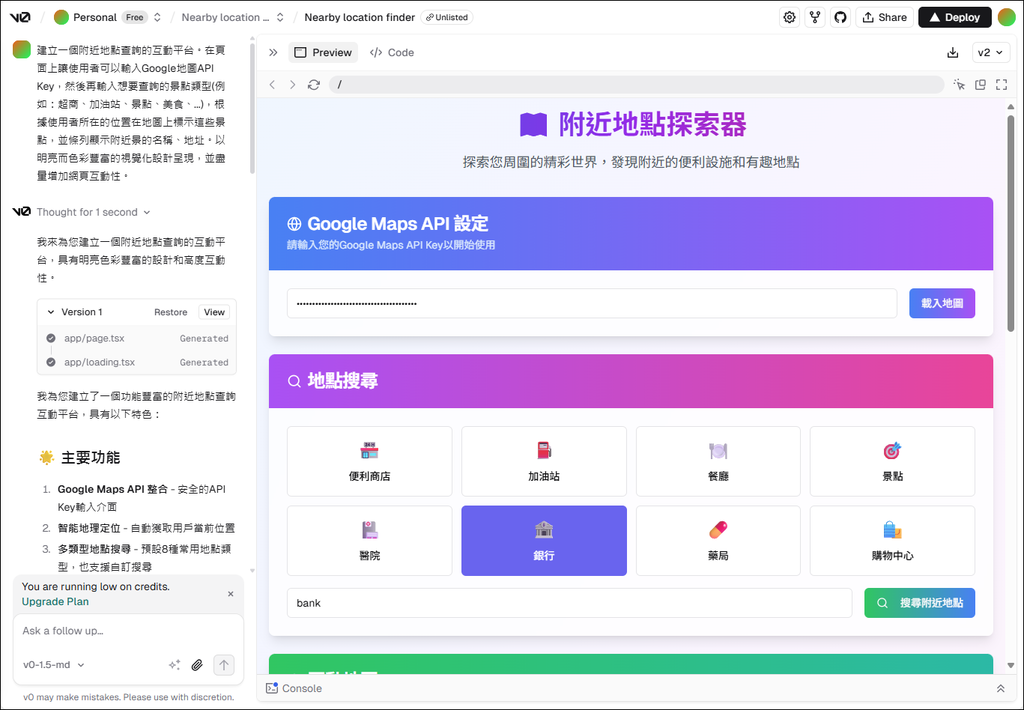Click the enhance prompt sparkle icon

point(174,665)
